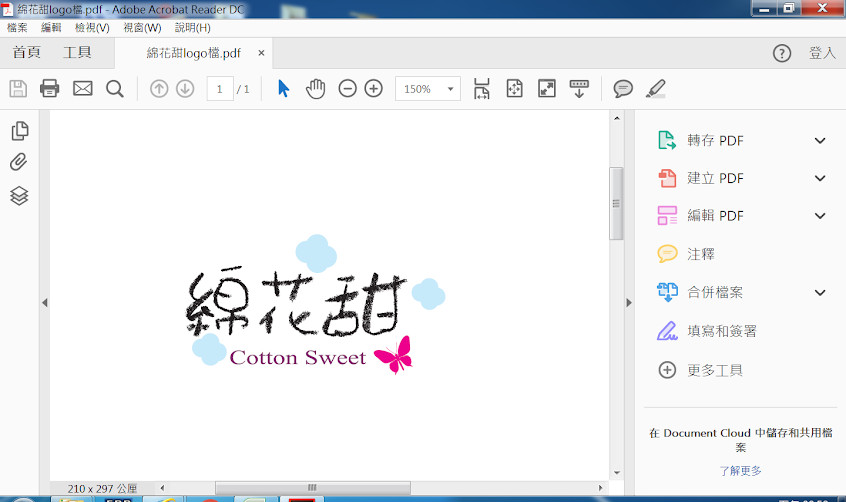Image resolution: width=846 pixels, height=502 pixels.
Task: Choose the Selection arrow tool
Action: pos(283,89)
